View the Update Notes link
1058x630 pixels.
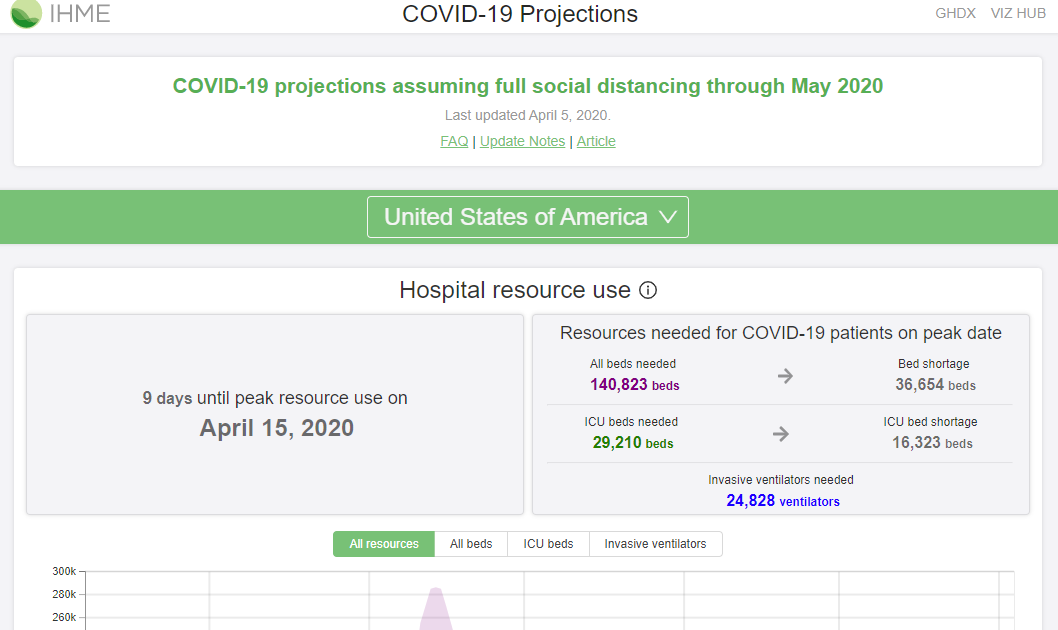coord(522,141)
